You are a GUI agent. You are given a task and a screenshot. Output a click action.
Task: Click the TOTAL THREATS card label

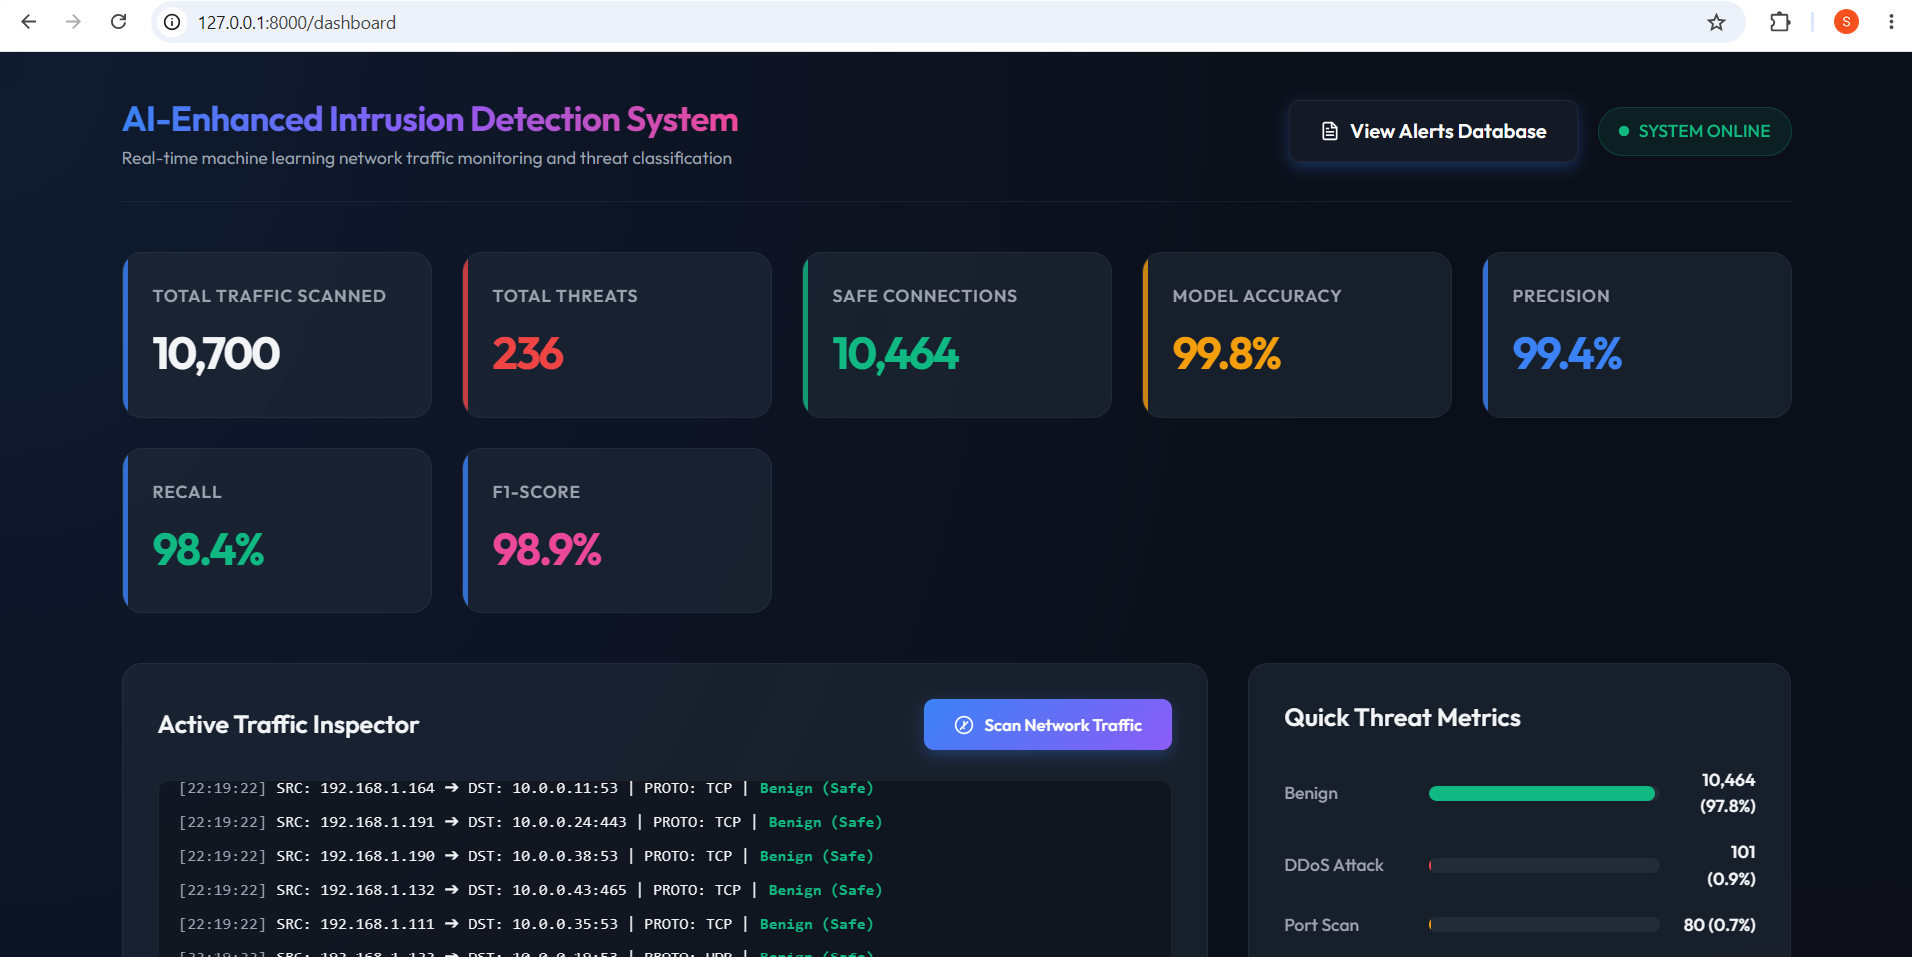click(x=565, y=296)
